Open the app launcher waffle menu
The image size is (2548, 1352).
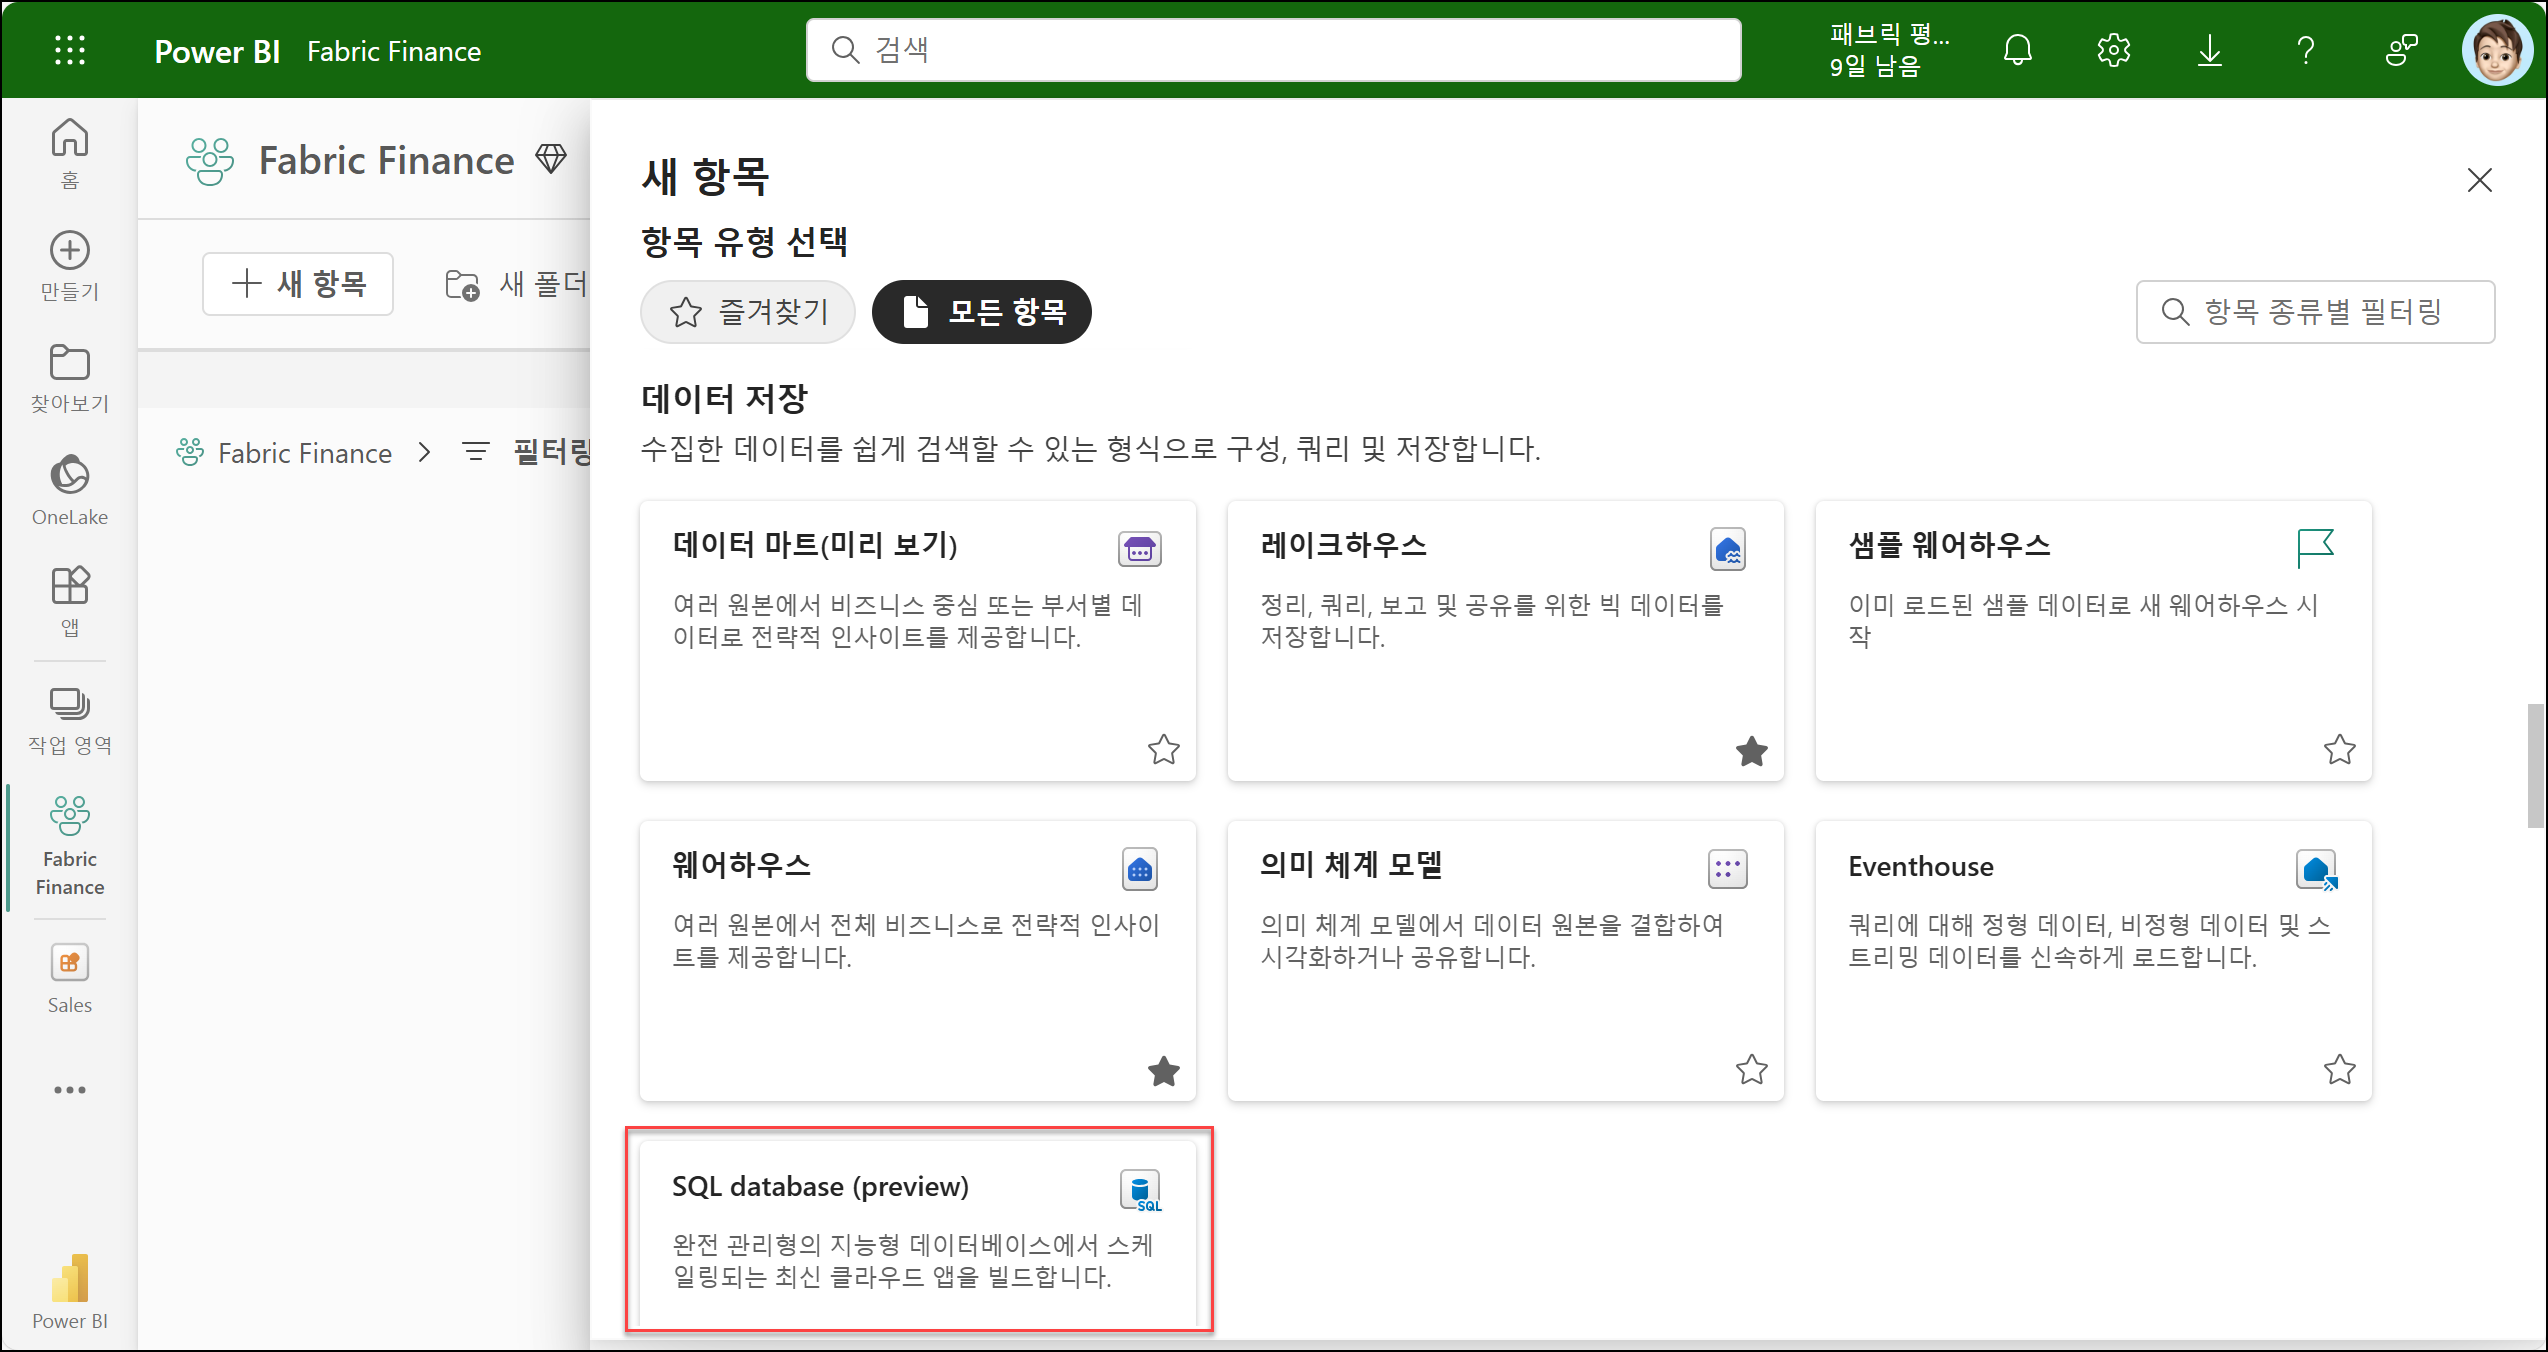69,50
